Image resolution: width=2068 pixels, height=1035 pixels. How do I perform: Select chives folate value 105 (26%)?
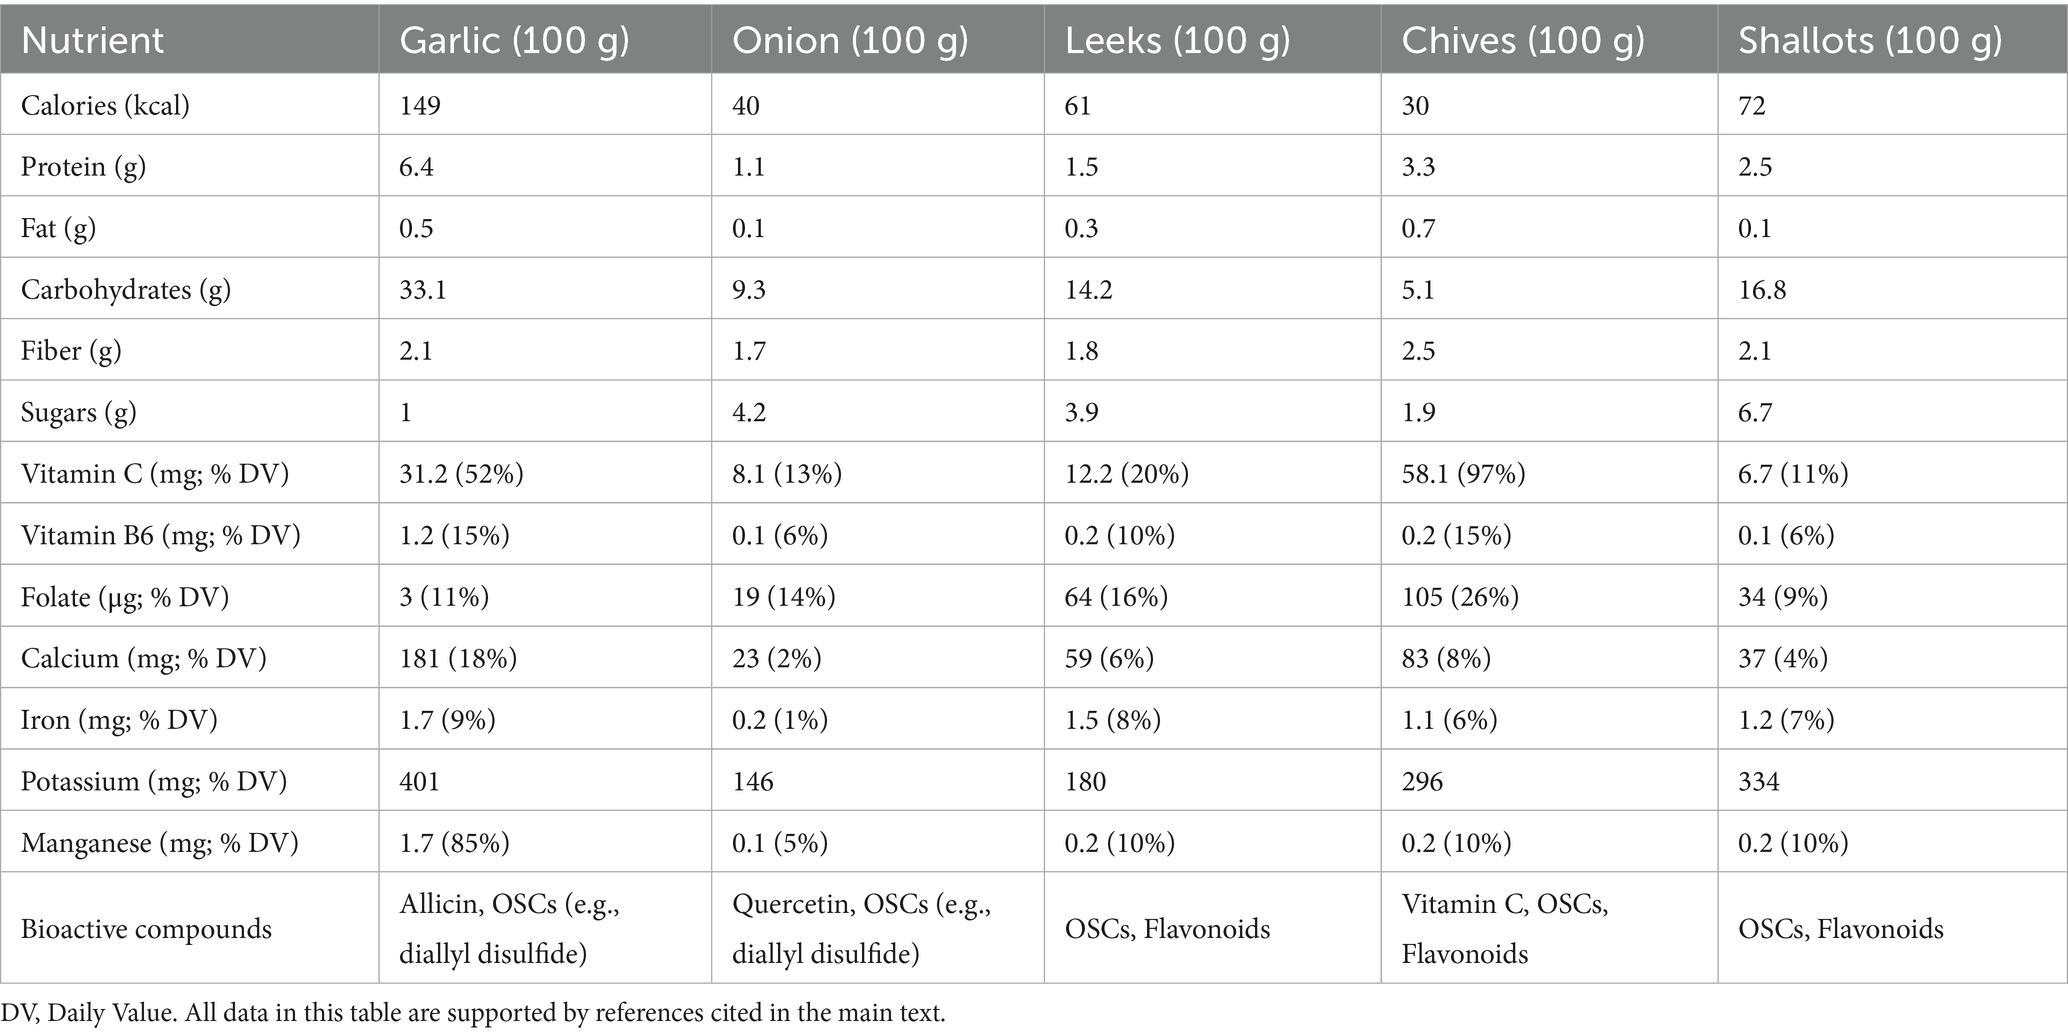coord(1460,597)
